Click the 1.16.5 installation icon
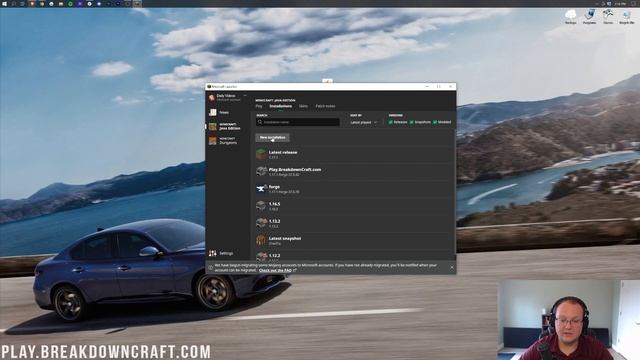This screenshot has height=360, width=640. (x=261, y=206)
